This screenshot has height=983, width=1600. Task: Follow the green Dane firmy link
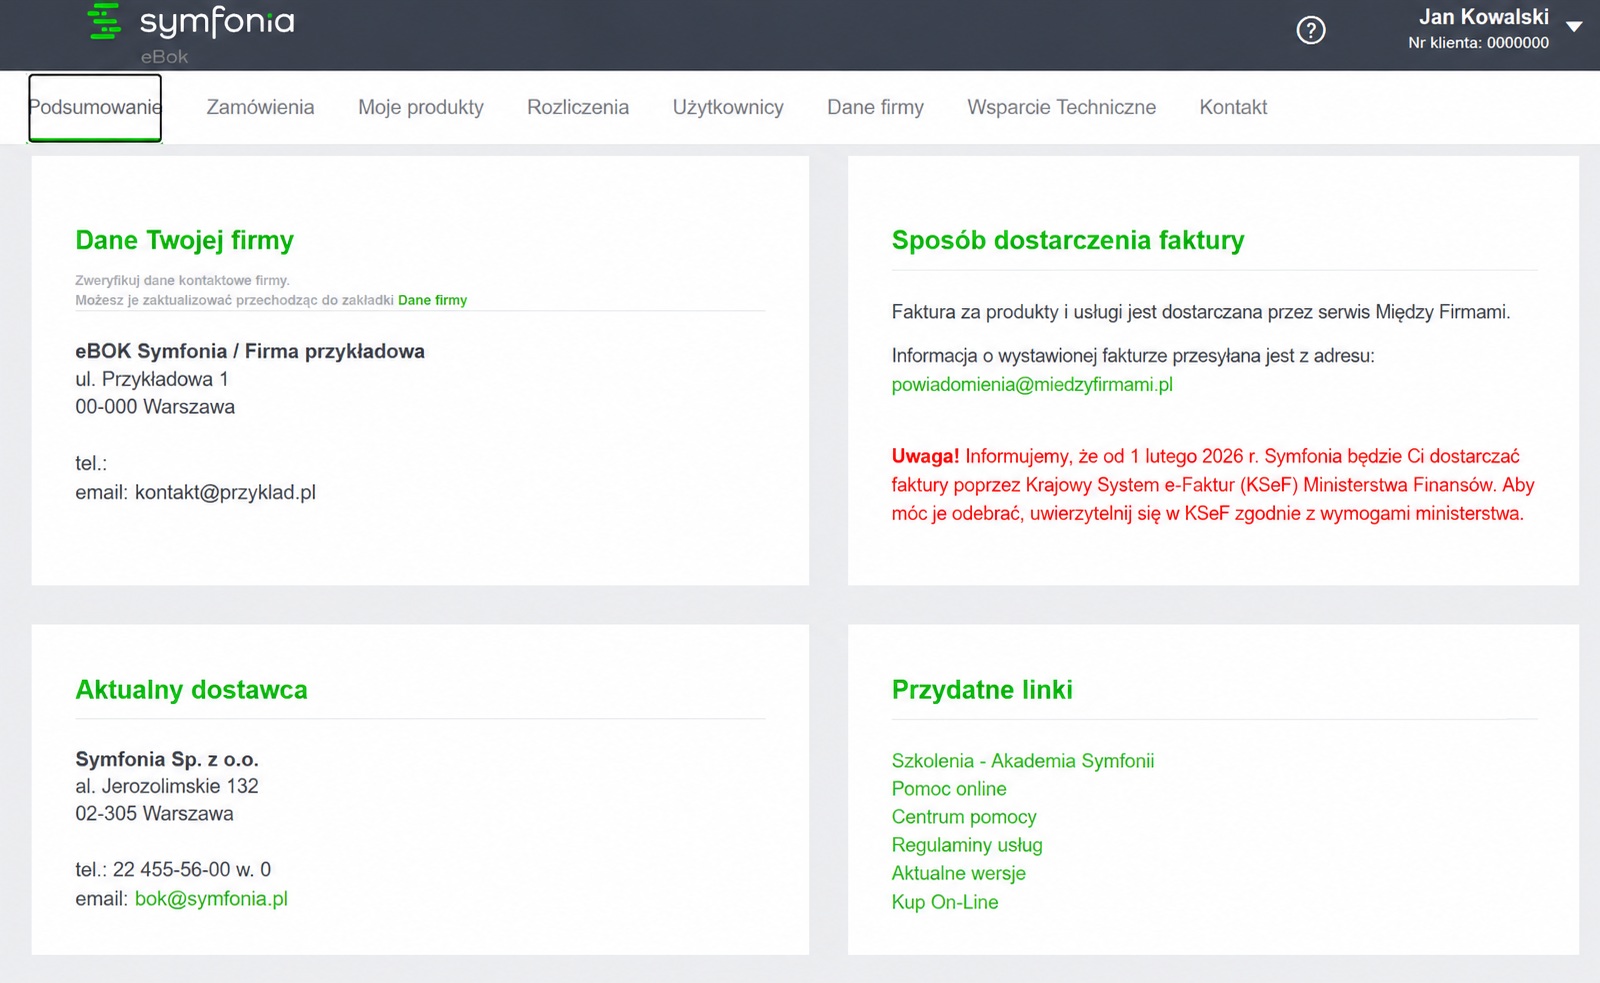[432, 300]
